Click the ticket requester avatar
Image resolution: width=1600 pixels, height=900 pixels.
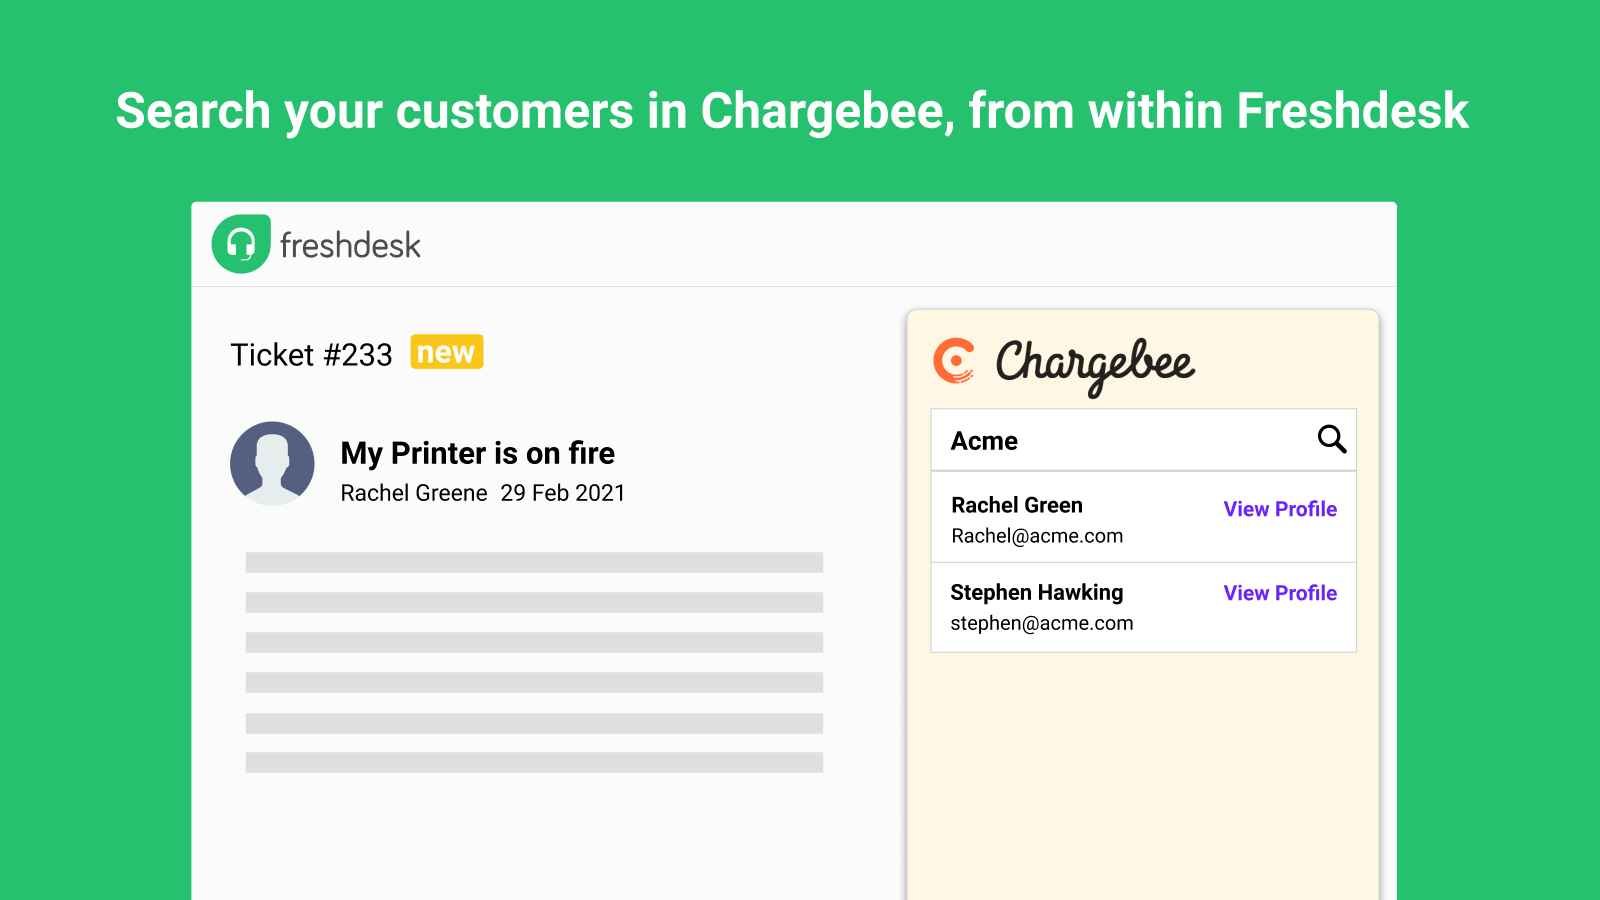pyautogui.click(x=272, y=463)
